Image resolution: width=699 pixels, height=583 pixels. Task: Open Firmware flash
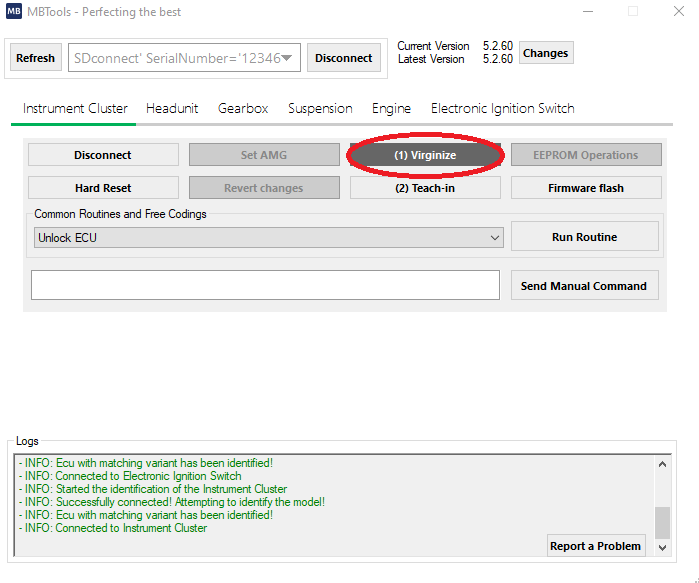(586, 188)
